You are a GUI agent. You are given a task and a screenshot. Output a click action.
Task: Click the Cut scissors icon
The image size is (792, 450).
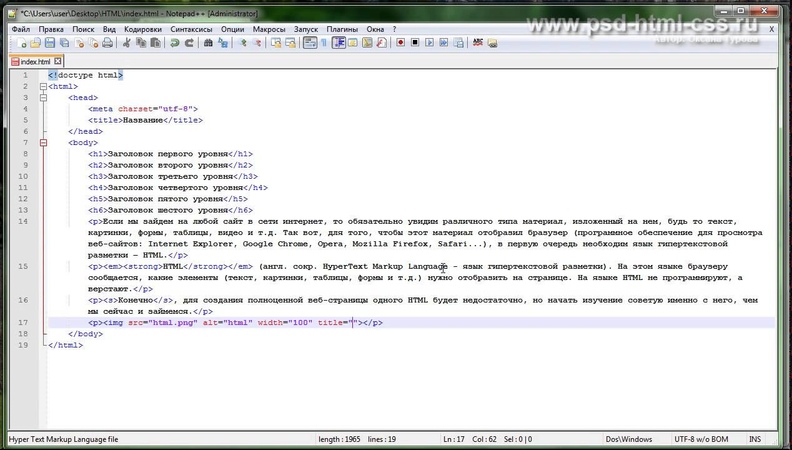pos(128,44)
